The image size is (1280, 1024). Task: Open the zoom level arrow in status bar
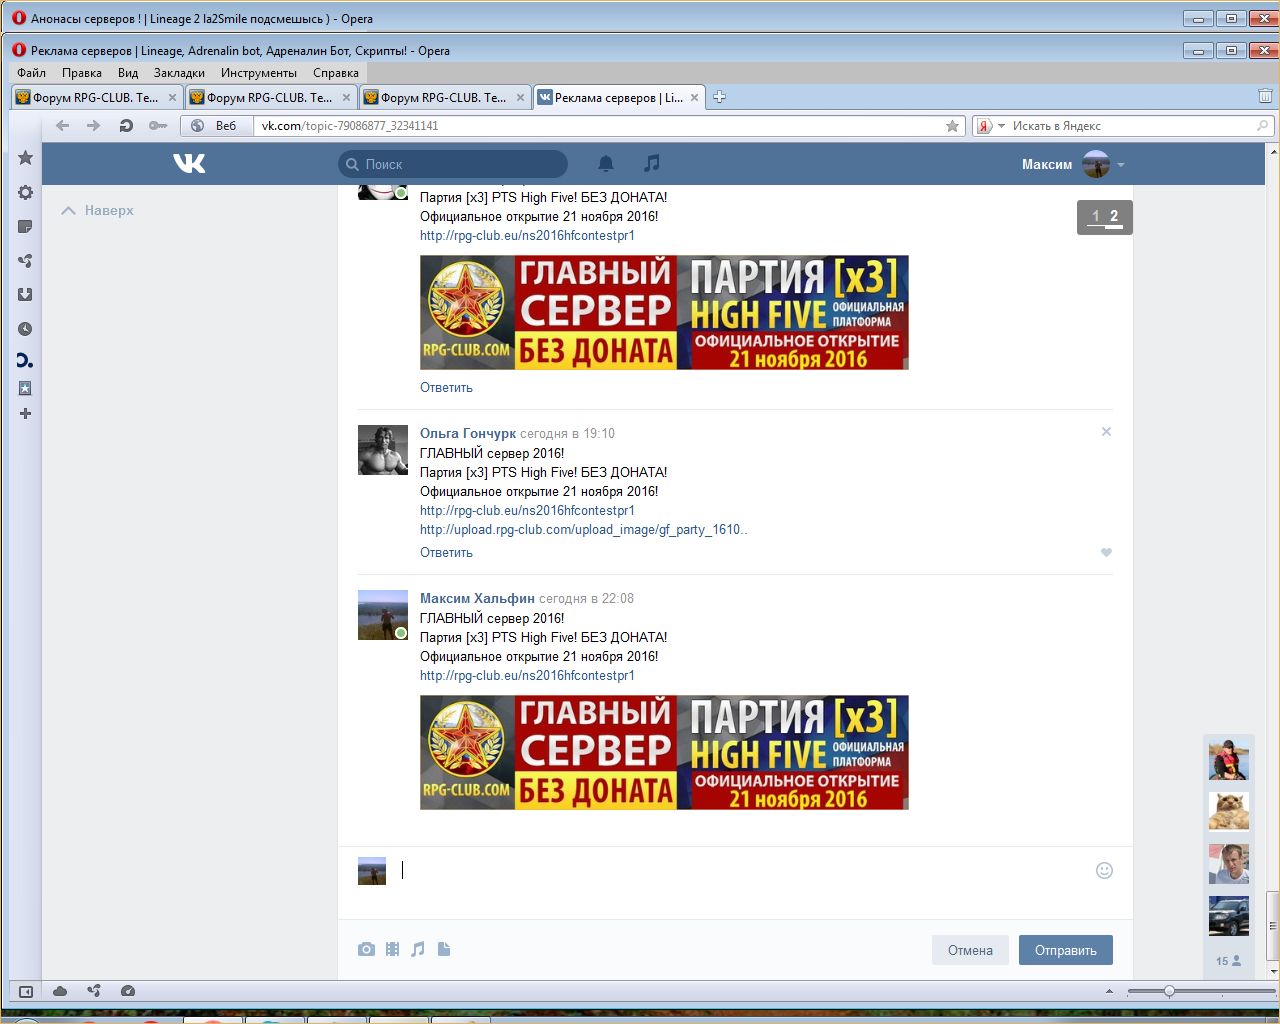point(1109,991)
